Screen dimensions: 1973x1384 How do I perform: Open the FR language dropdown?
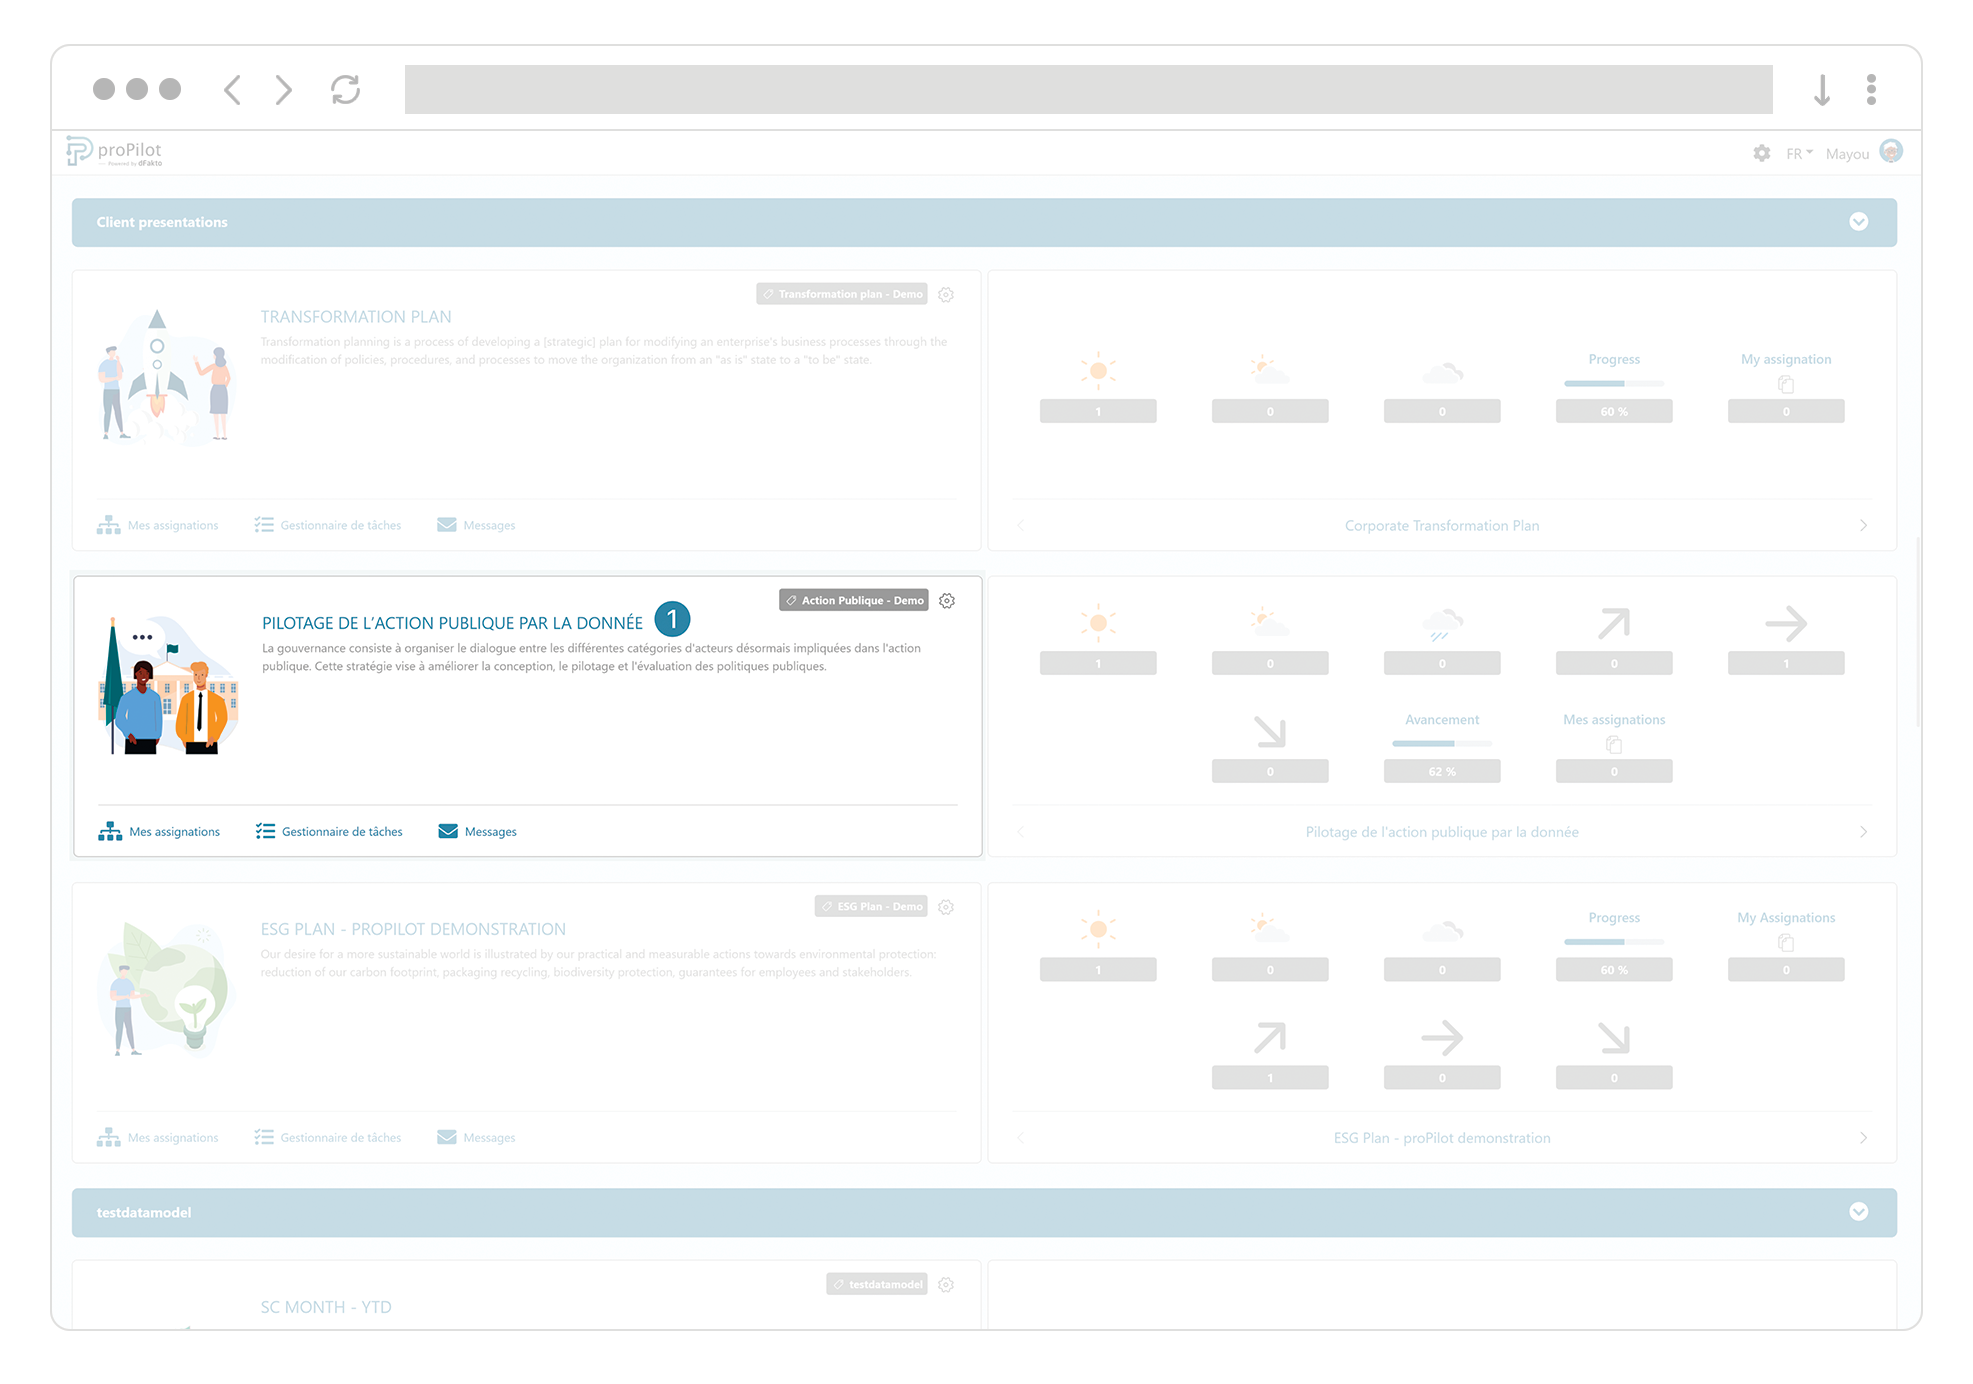tap(1798, 154)
